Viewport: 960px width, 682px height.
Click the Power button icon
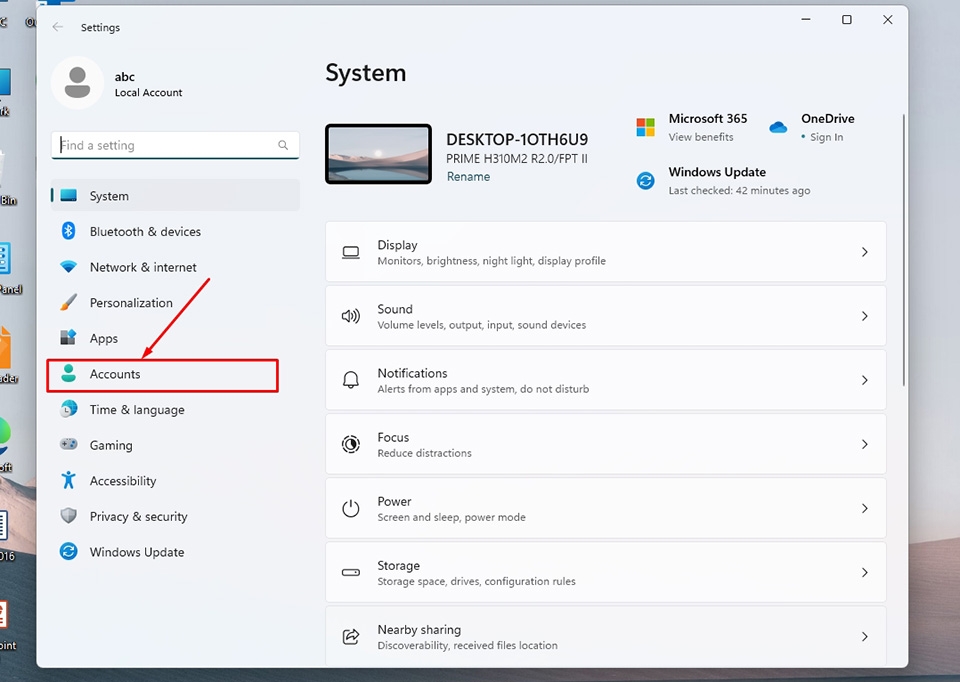pyautogui.click(x=351, y=508)
